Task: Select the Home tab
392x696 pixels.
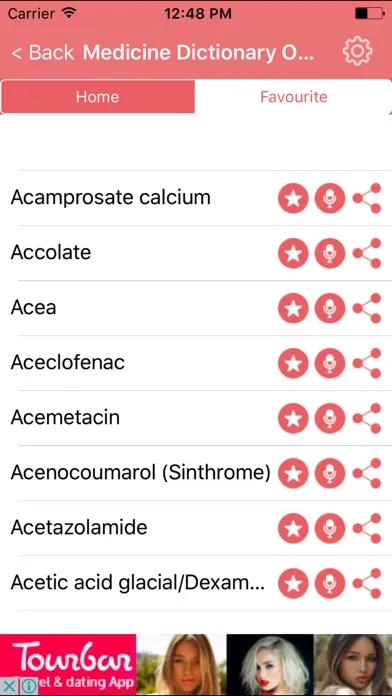Action: click(x=98, y=97)
